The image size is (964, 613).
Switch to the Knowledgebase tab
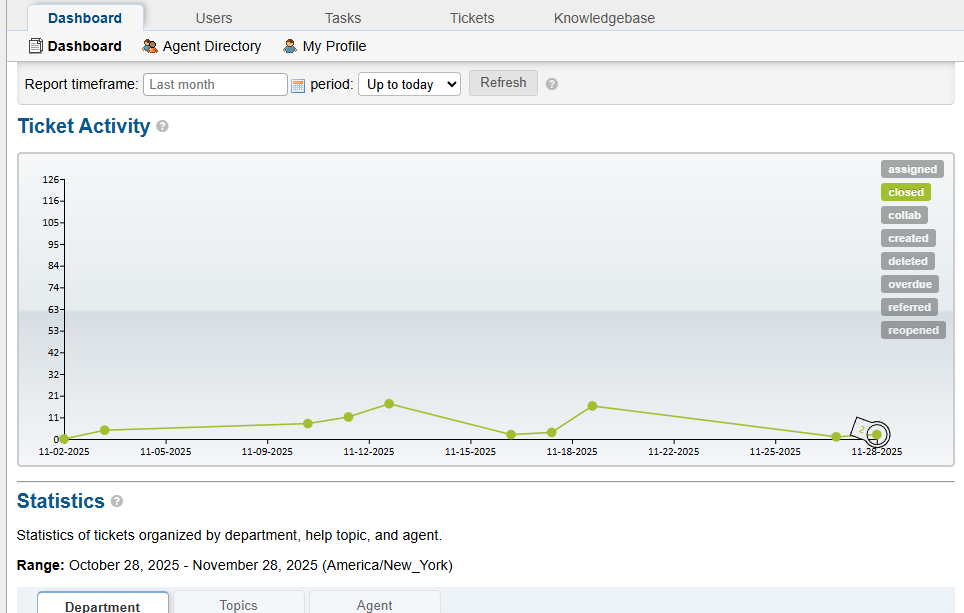(x=605, y=18)
